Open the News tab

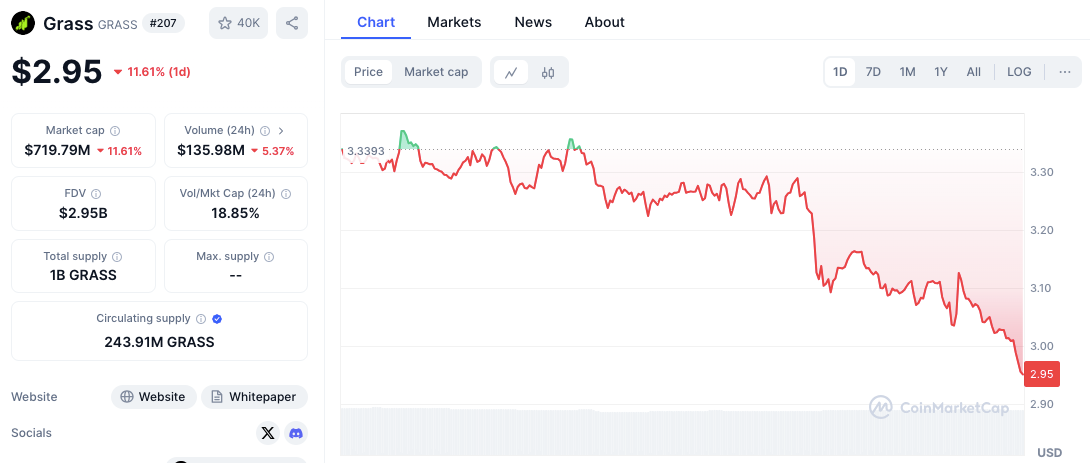(533, 22)
